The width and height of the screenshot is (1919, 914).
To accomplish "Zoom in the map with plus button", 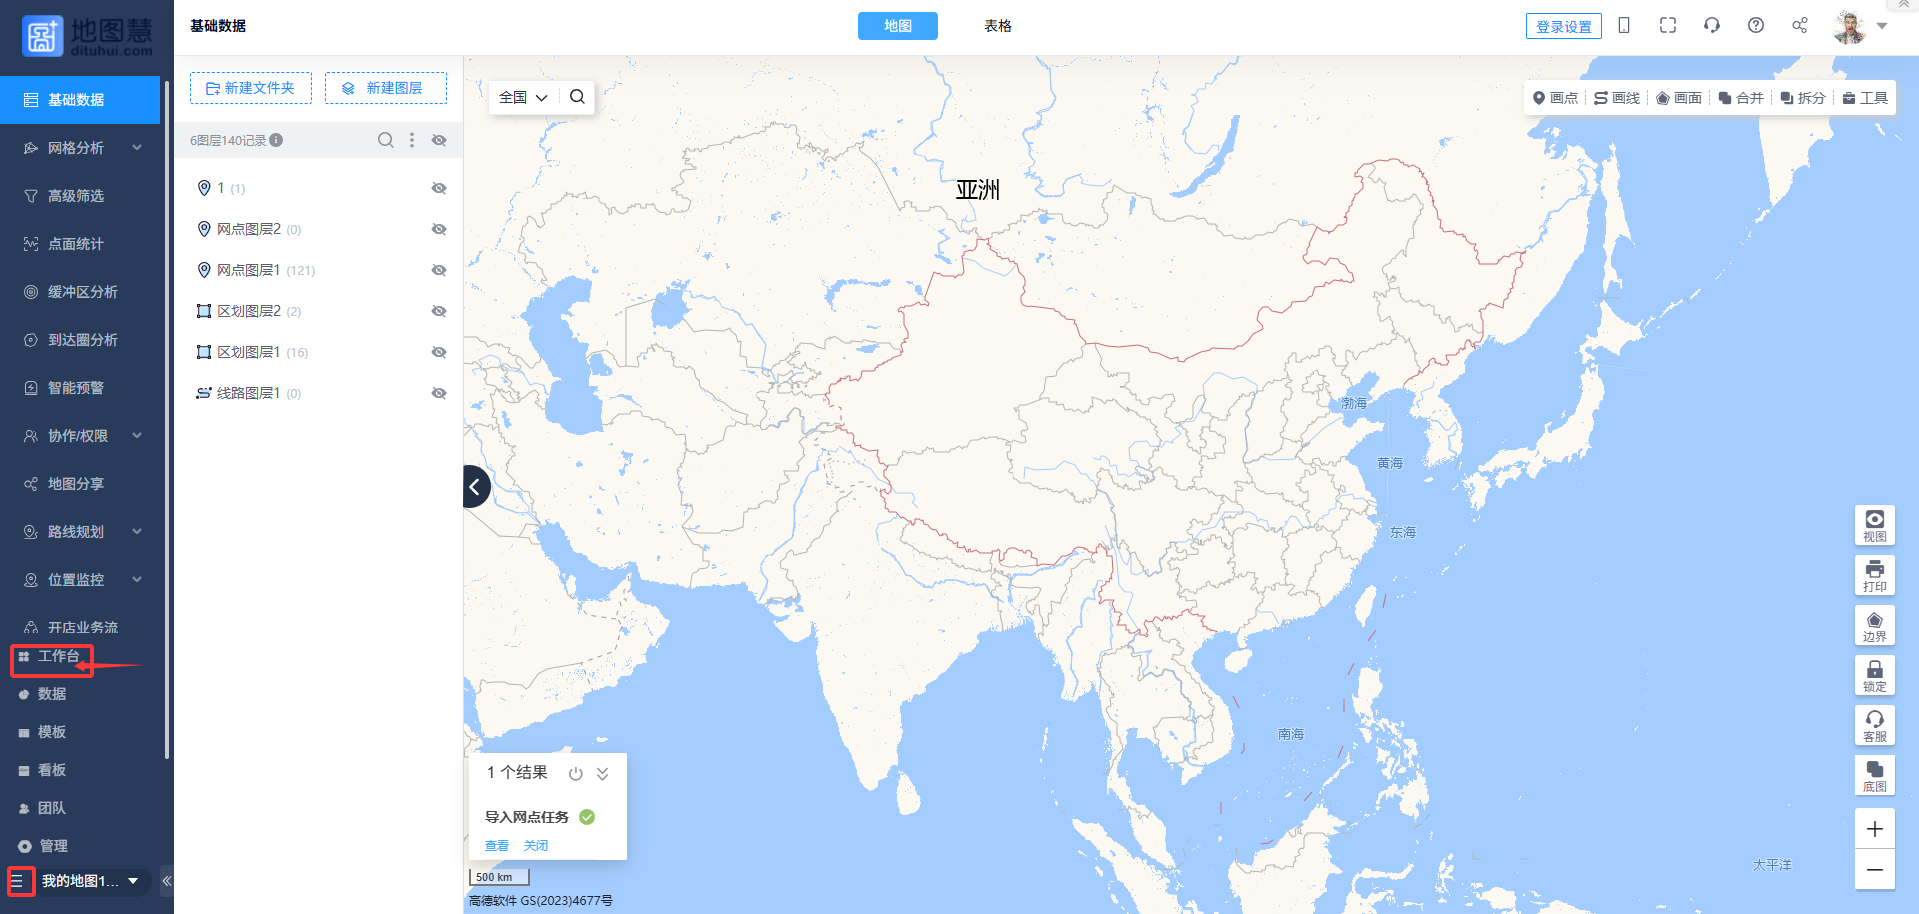I will tap(1875, 829).
